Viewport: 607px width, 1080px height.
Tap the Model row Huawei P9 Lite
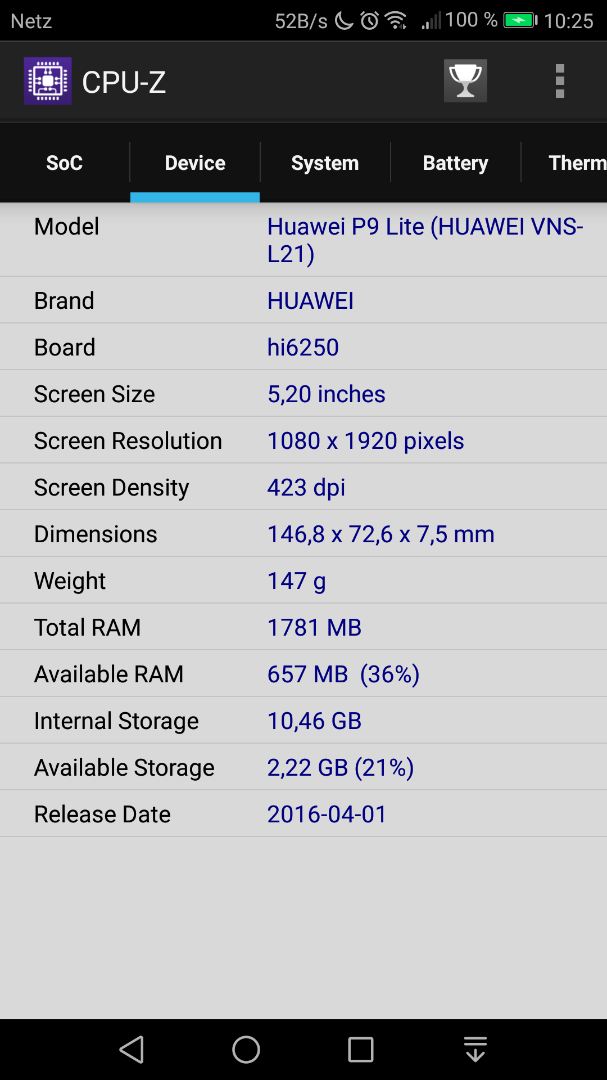tap(303, 240)
